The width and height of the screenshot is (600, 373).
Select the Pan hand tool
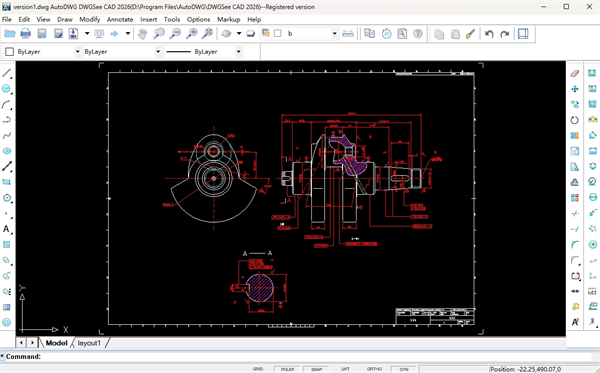click(142, 34)
